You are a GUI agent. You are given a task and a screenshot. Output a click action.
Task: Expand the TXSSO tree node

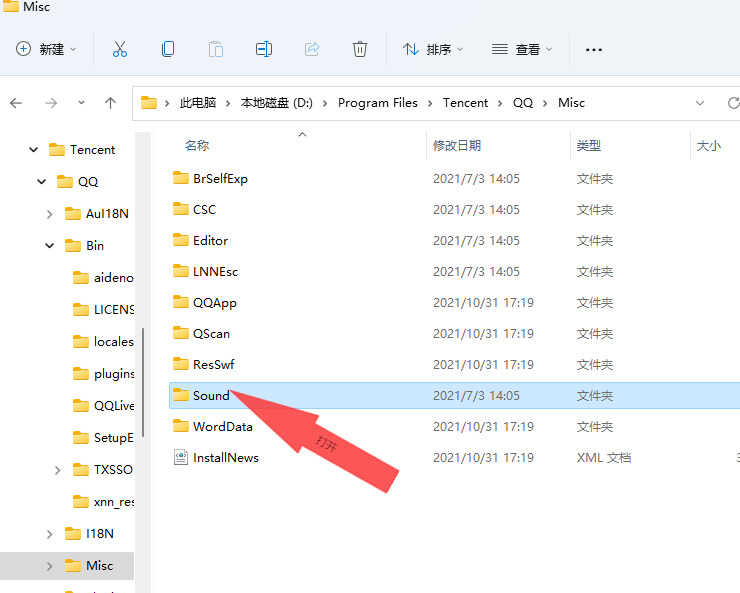pyautogui.click(x=58, y=470)
